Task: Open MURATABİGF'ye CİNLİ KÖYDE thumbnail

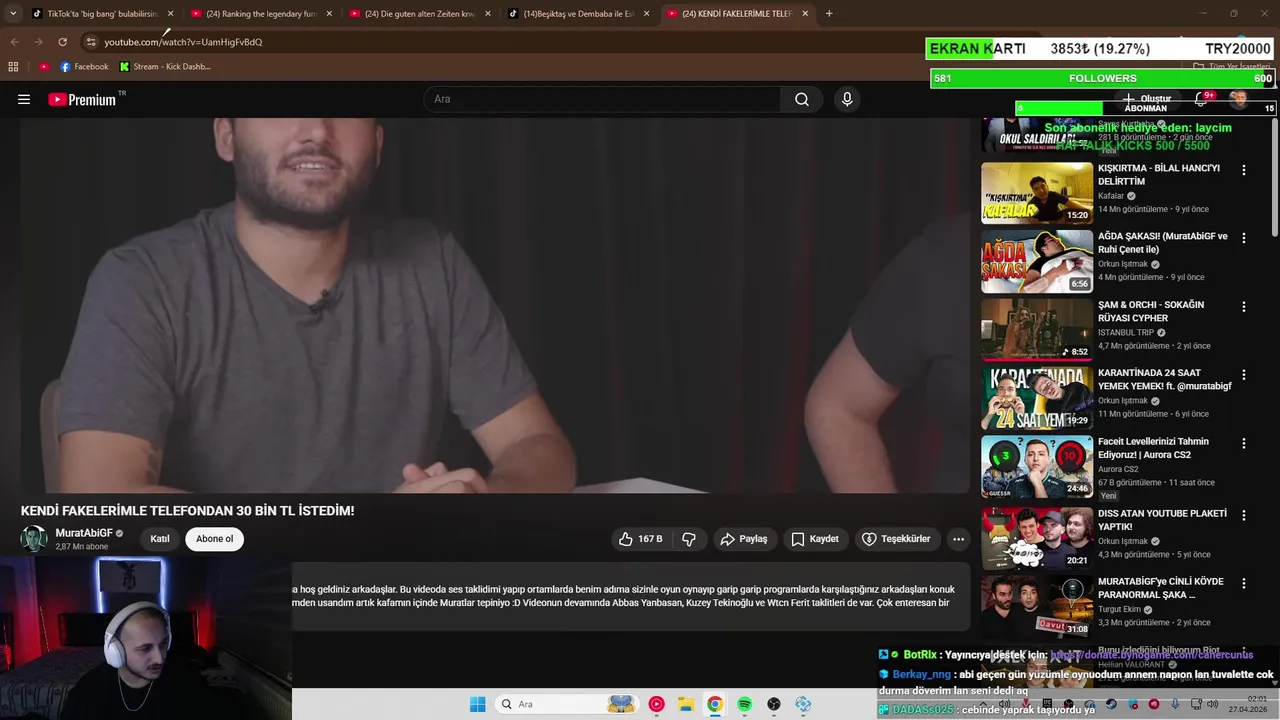Action: tap(1037, 606)
